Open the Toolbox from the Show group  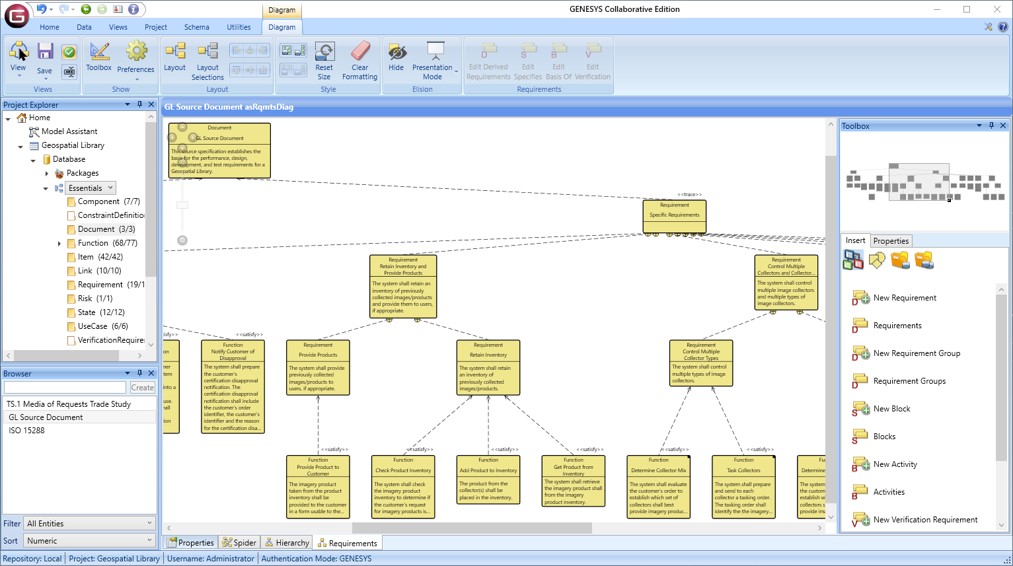[99, 56]
